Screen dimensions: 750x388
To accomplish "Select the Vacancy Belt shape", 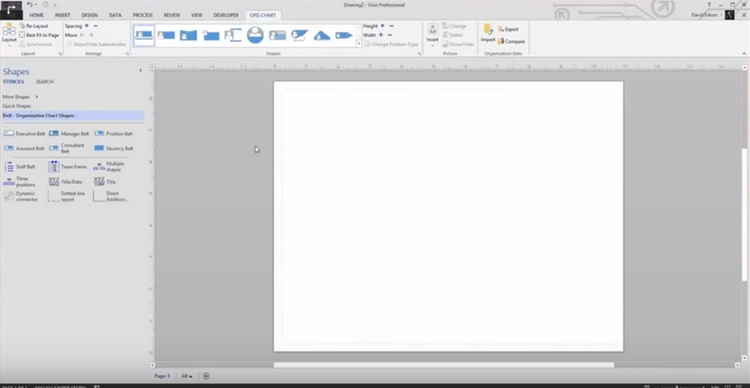I will (114, 148).
